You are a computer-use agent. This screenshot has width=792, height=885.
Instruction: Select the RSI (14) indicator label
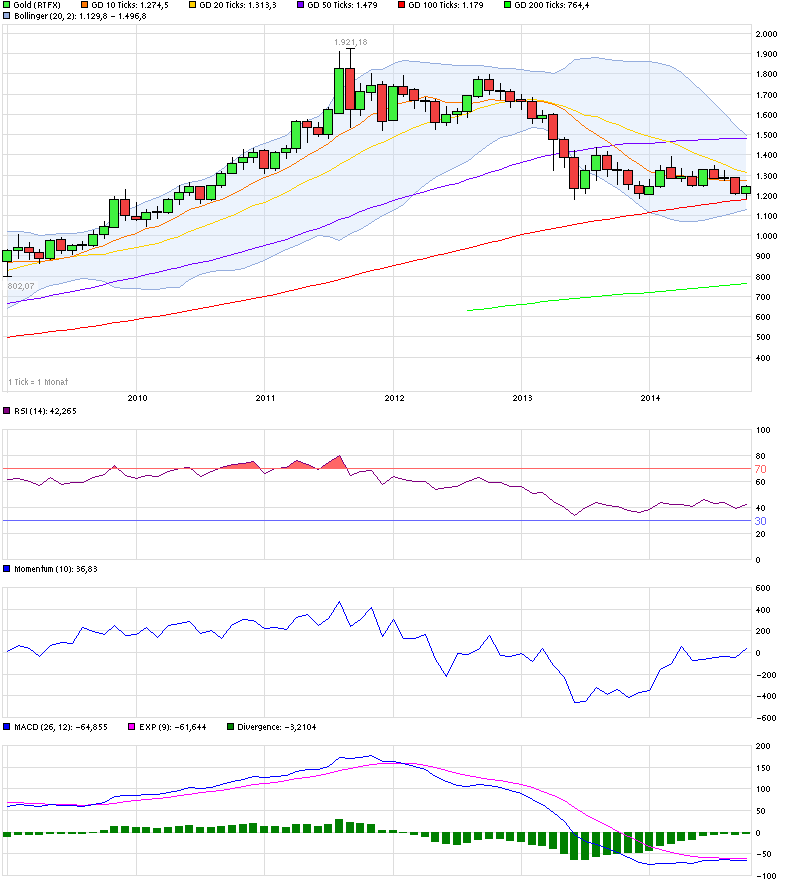click(x=39, y=410)
